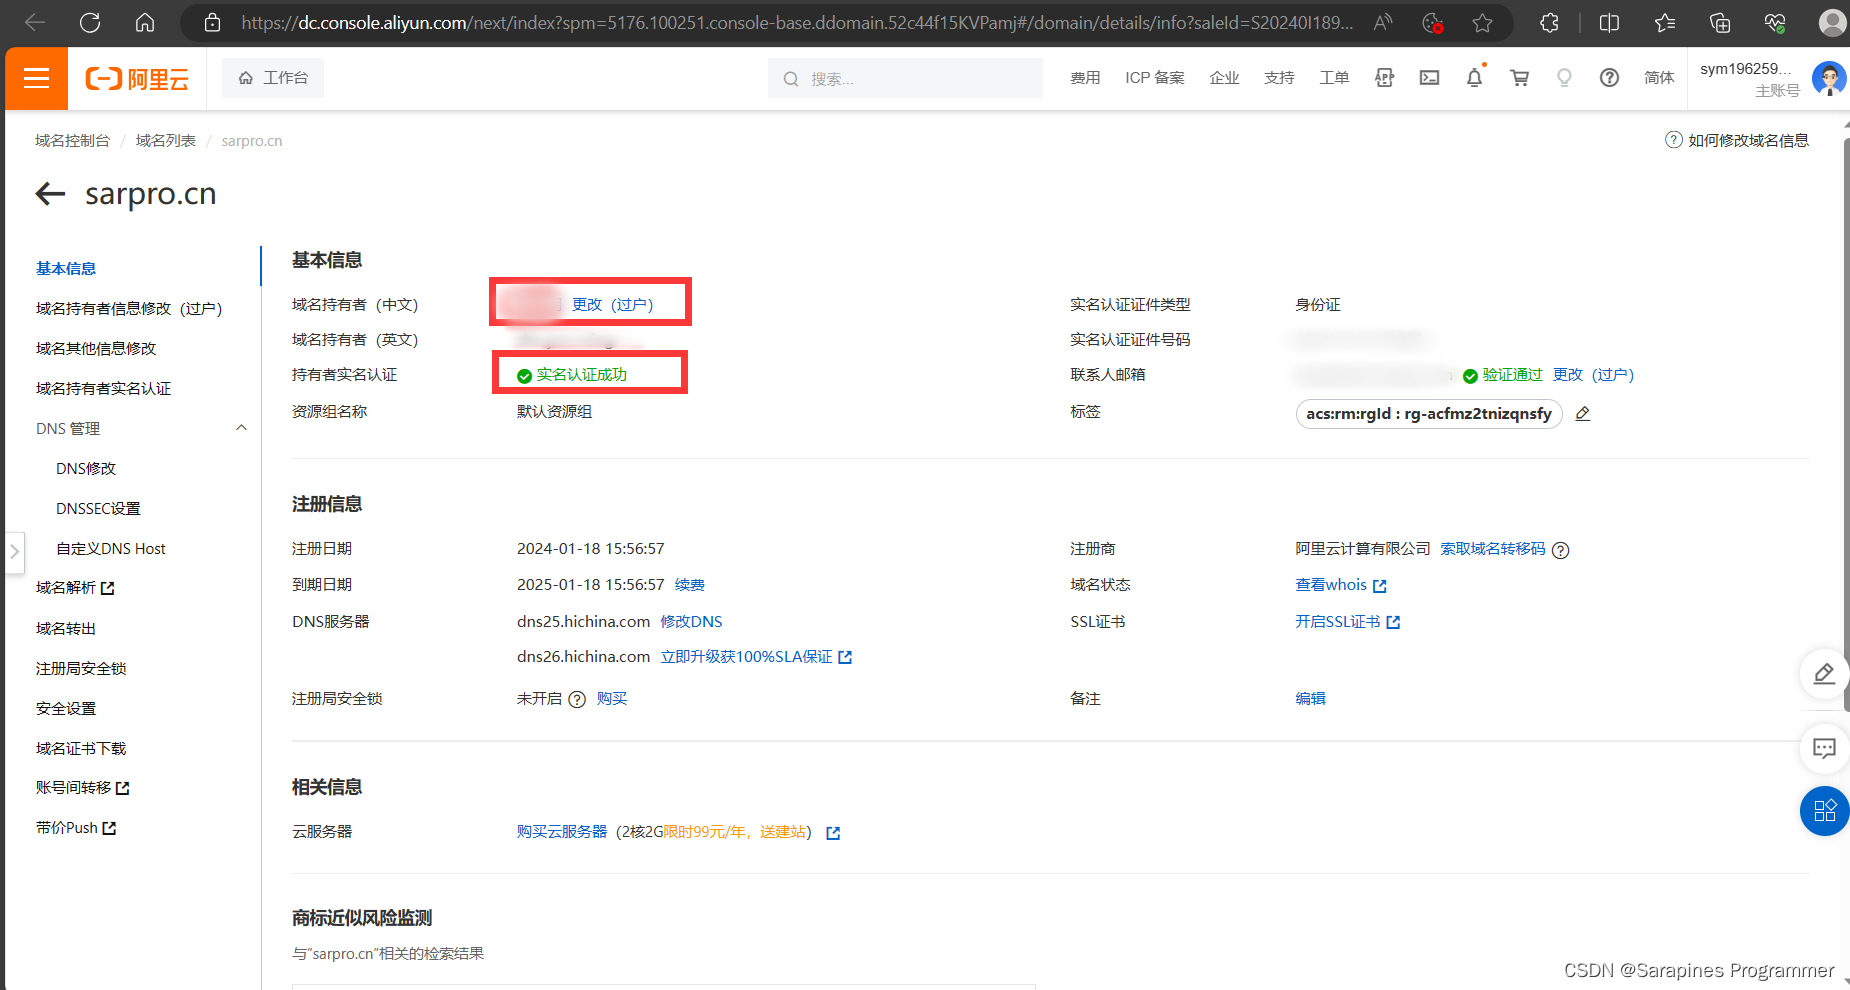1850x990 pixels.
Task: Go back using the arrow beside sarpro.cn
Action: pos(50,194)
